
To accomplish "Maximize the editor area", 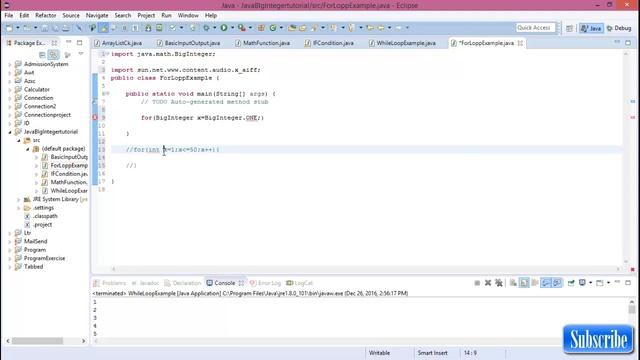I will [628, 42].
